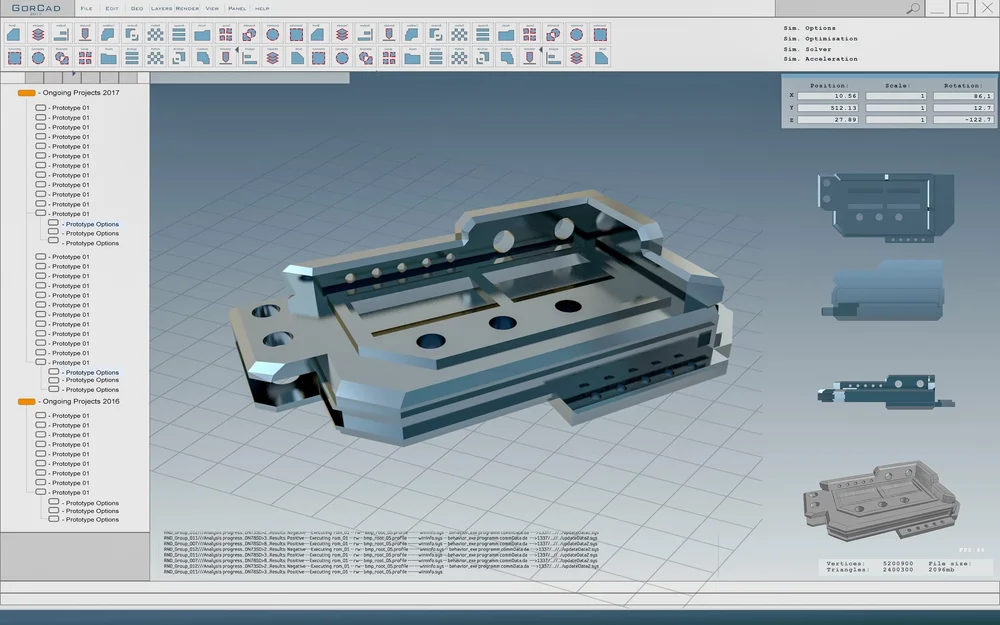
Task: Click the dashed-circle Geometry tool icon
Action: pyautogui.click(x=37, y=57)
